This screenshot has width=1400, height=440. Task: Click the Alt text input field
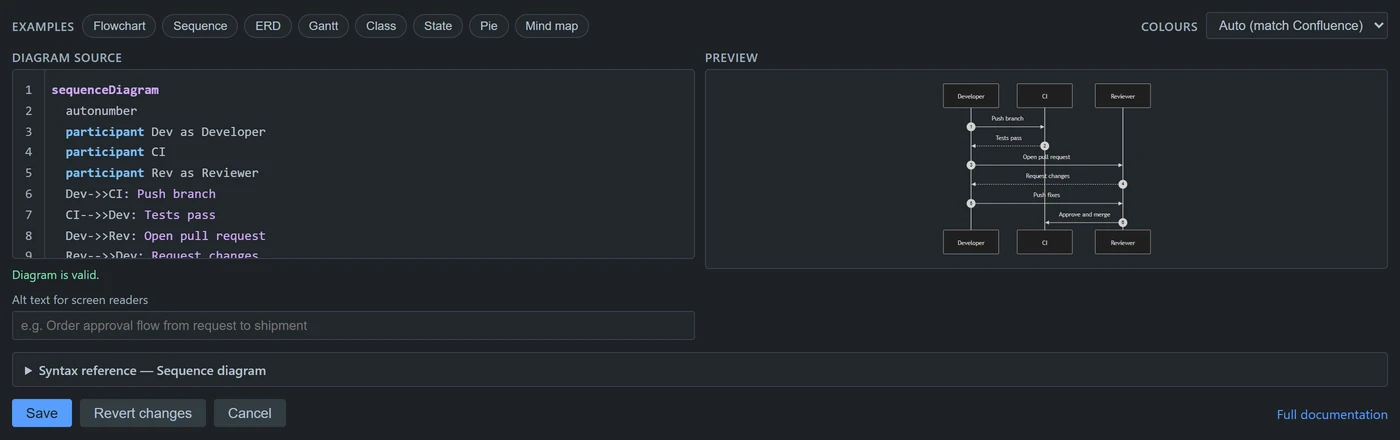click(x=353, y=325)
